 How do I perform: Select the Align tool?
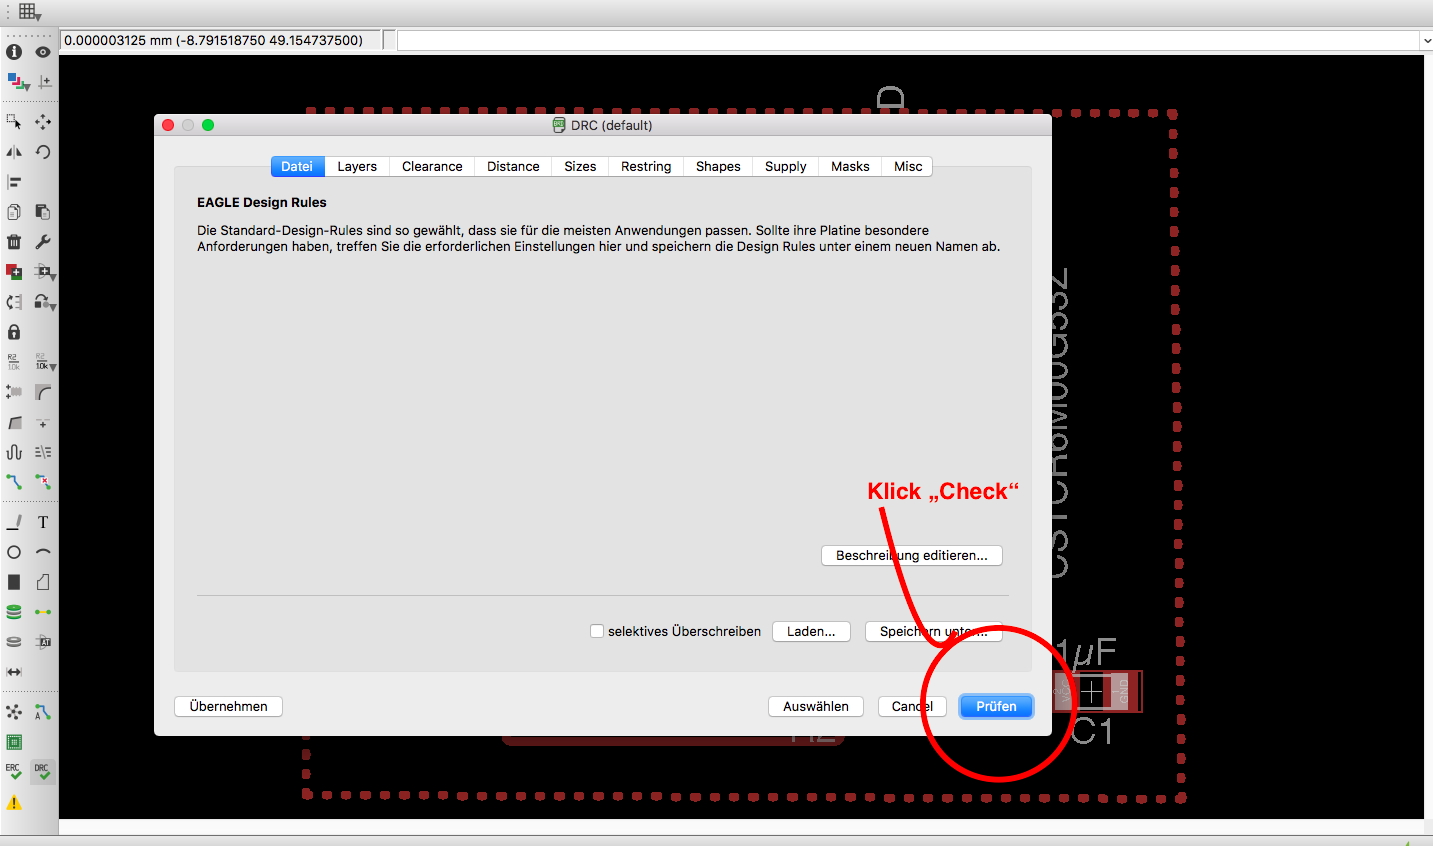[14, 182]
